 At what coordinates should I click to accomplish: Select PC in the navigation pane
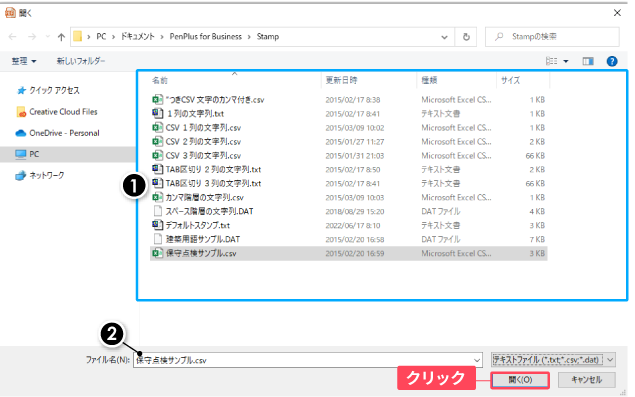(x=34, y=154)
